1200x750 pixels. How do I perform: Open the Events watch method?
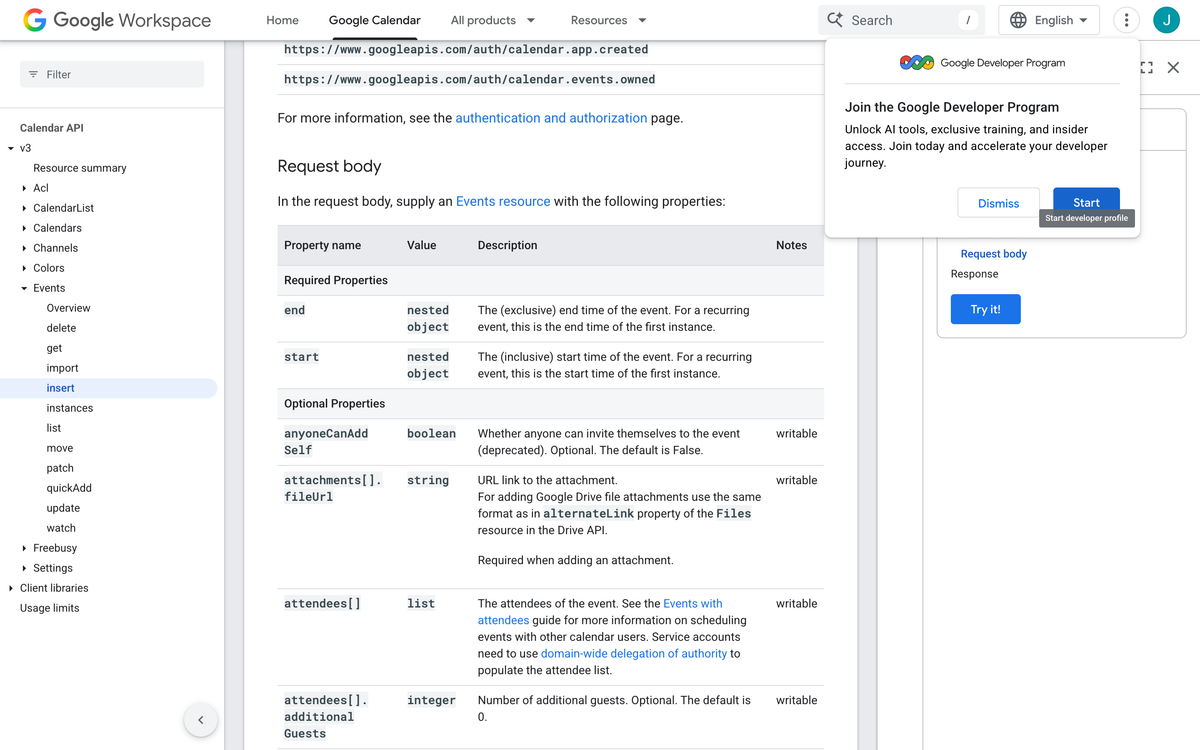pyautogui.click(x=61, y=528)
